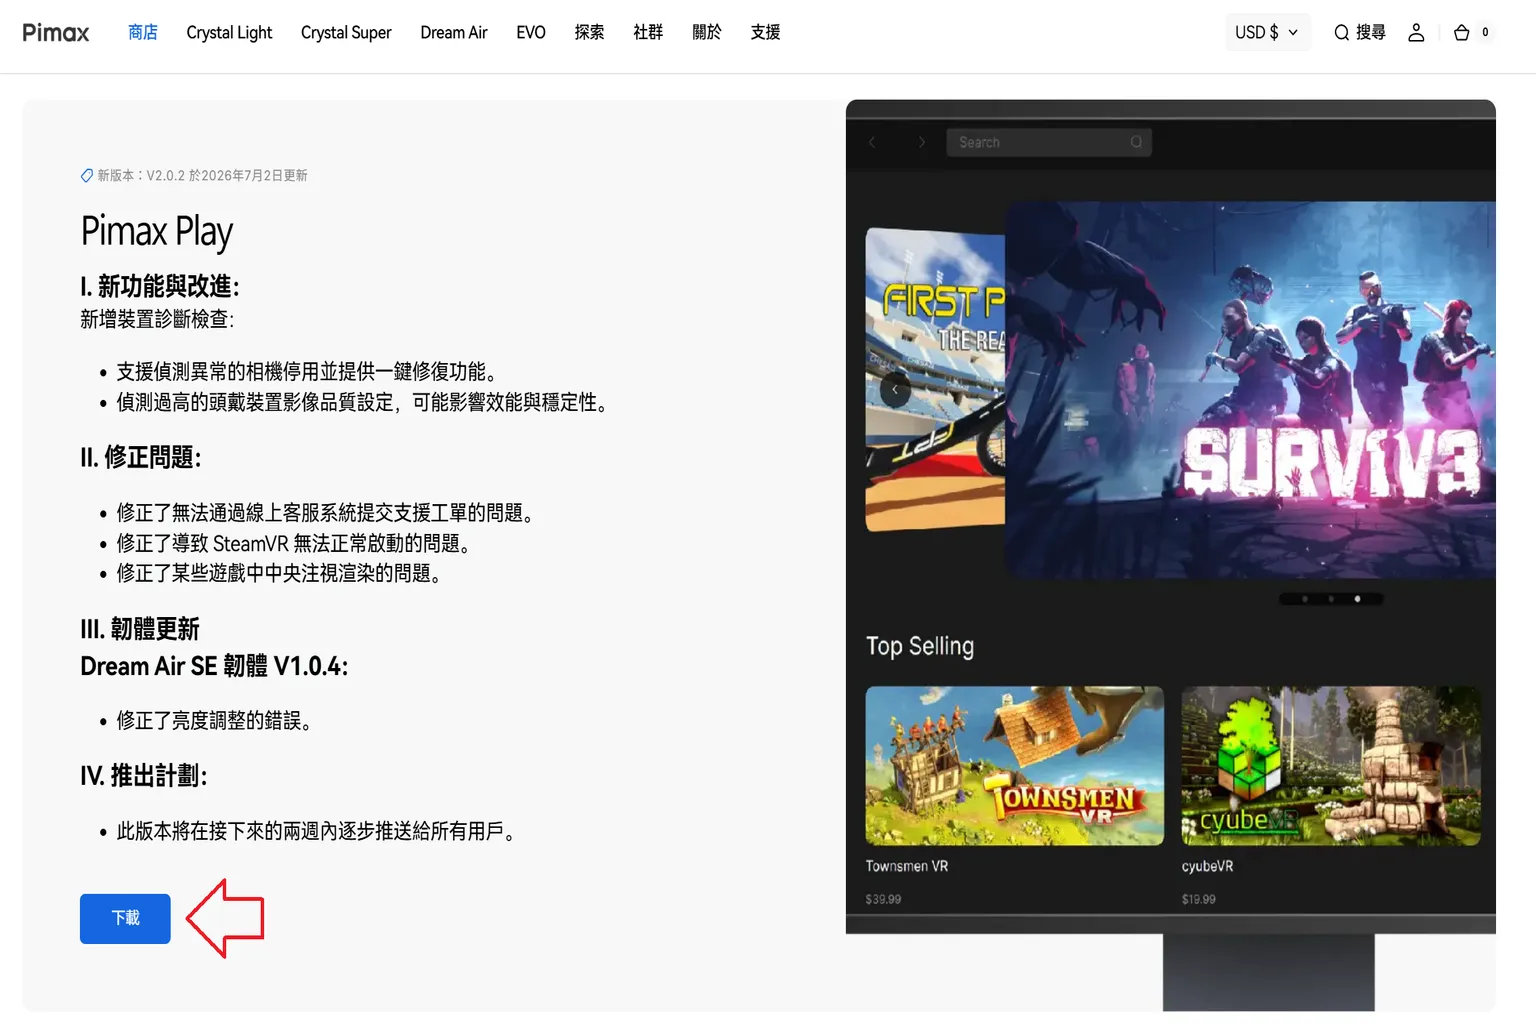
Task: Click the back arrow in Pimax Play window
Action: coord(872,142)
